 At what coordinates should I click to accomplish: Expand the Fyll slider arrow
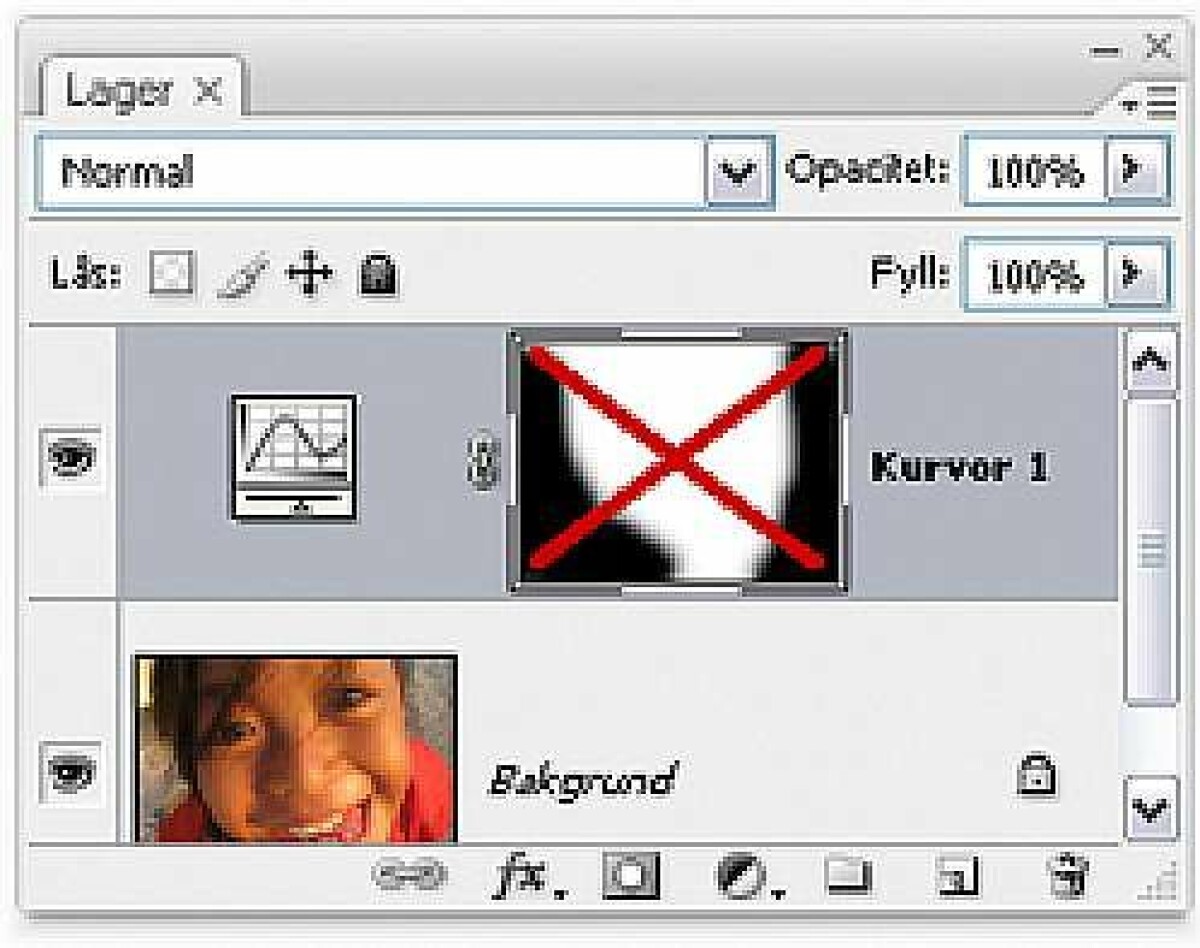coord(1135,272)
